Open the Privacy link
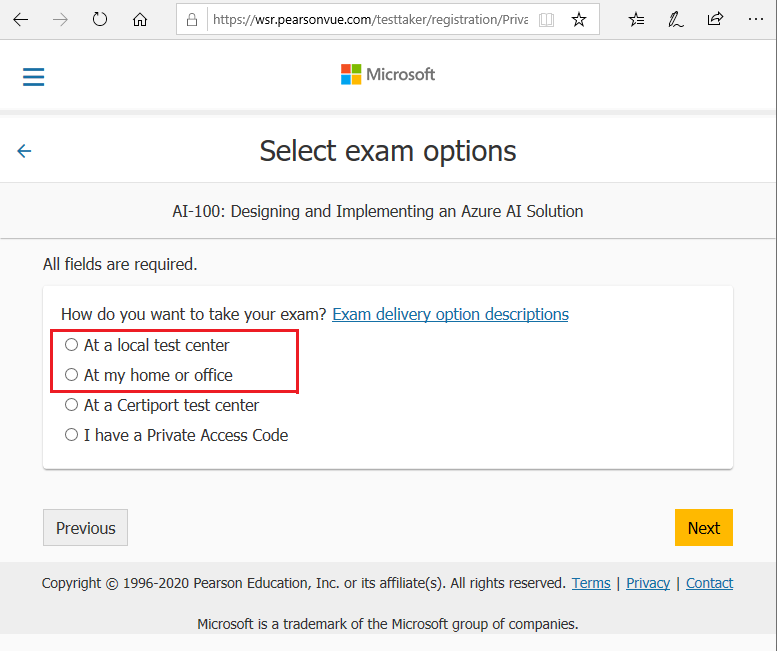The image size is (777, 651). pos(648,583)
